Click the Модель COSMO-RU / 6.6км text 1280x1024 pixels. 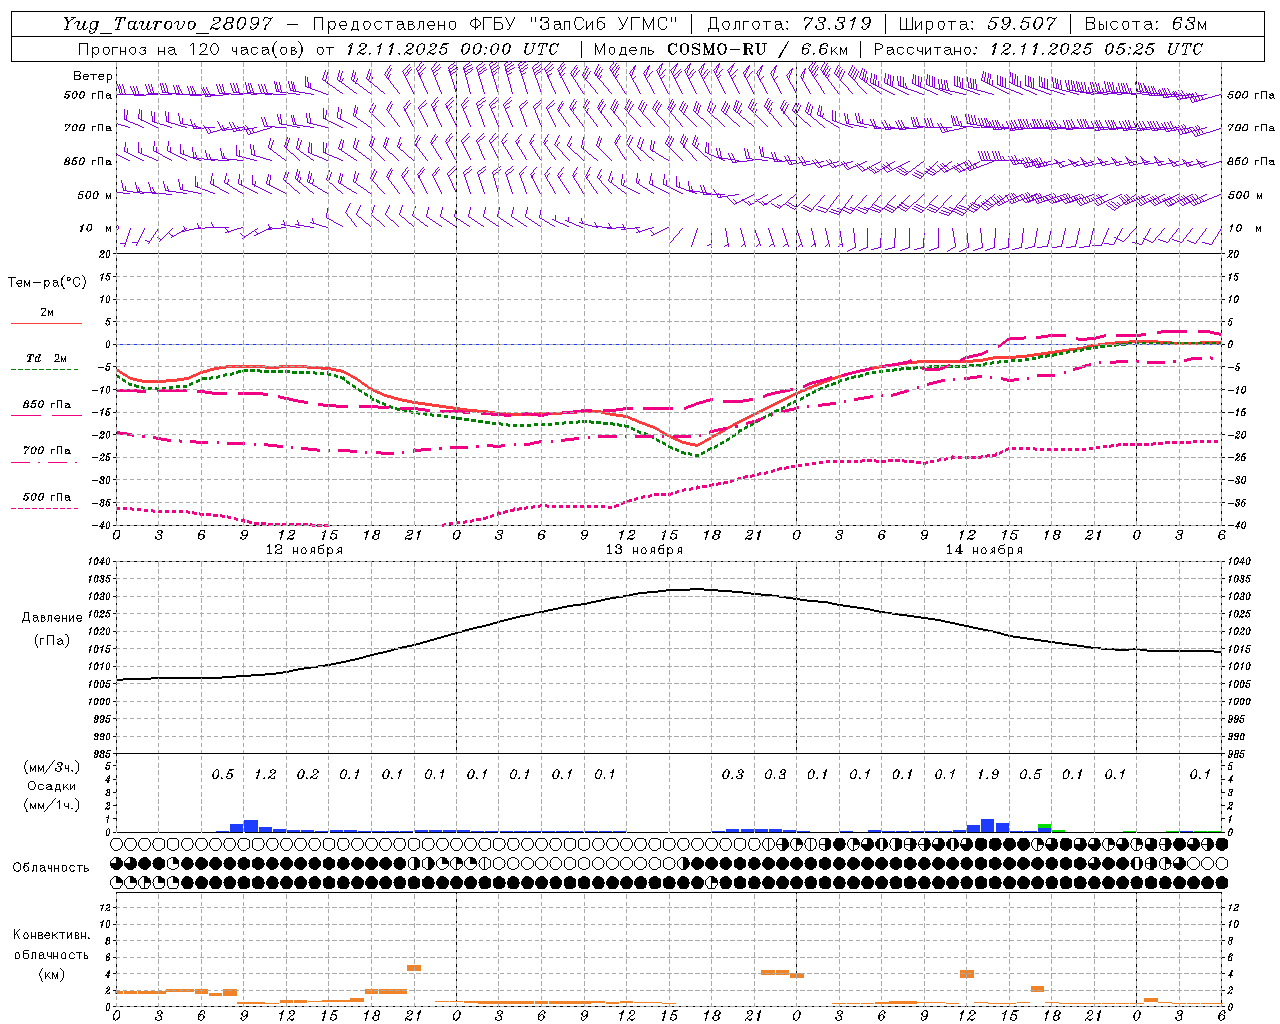[720, 49]
